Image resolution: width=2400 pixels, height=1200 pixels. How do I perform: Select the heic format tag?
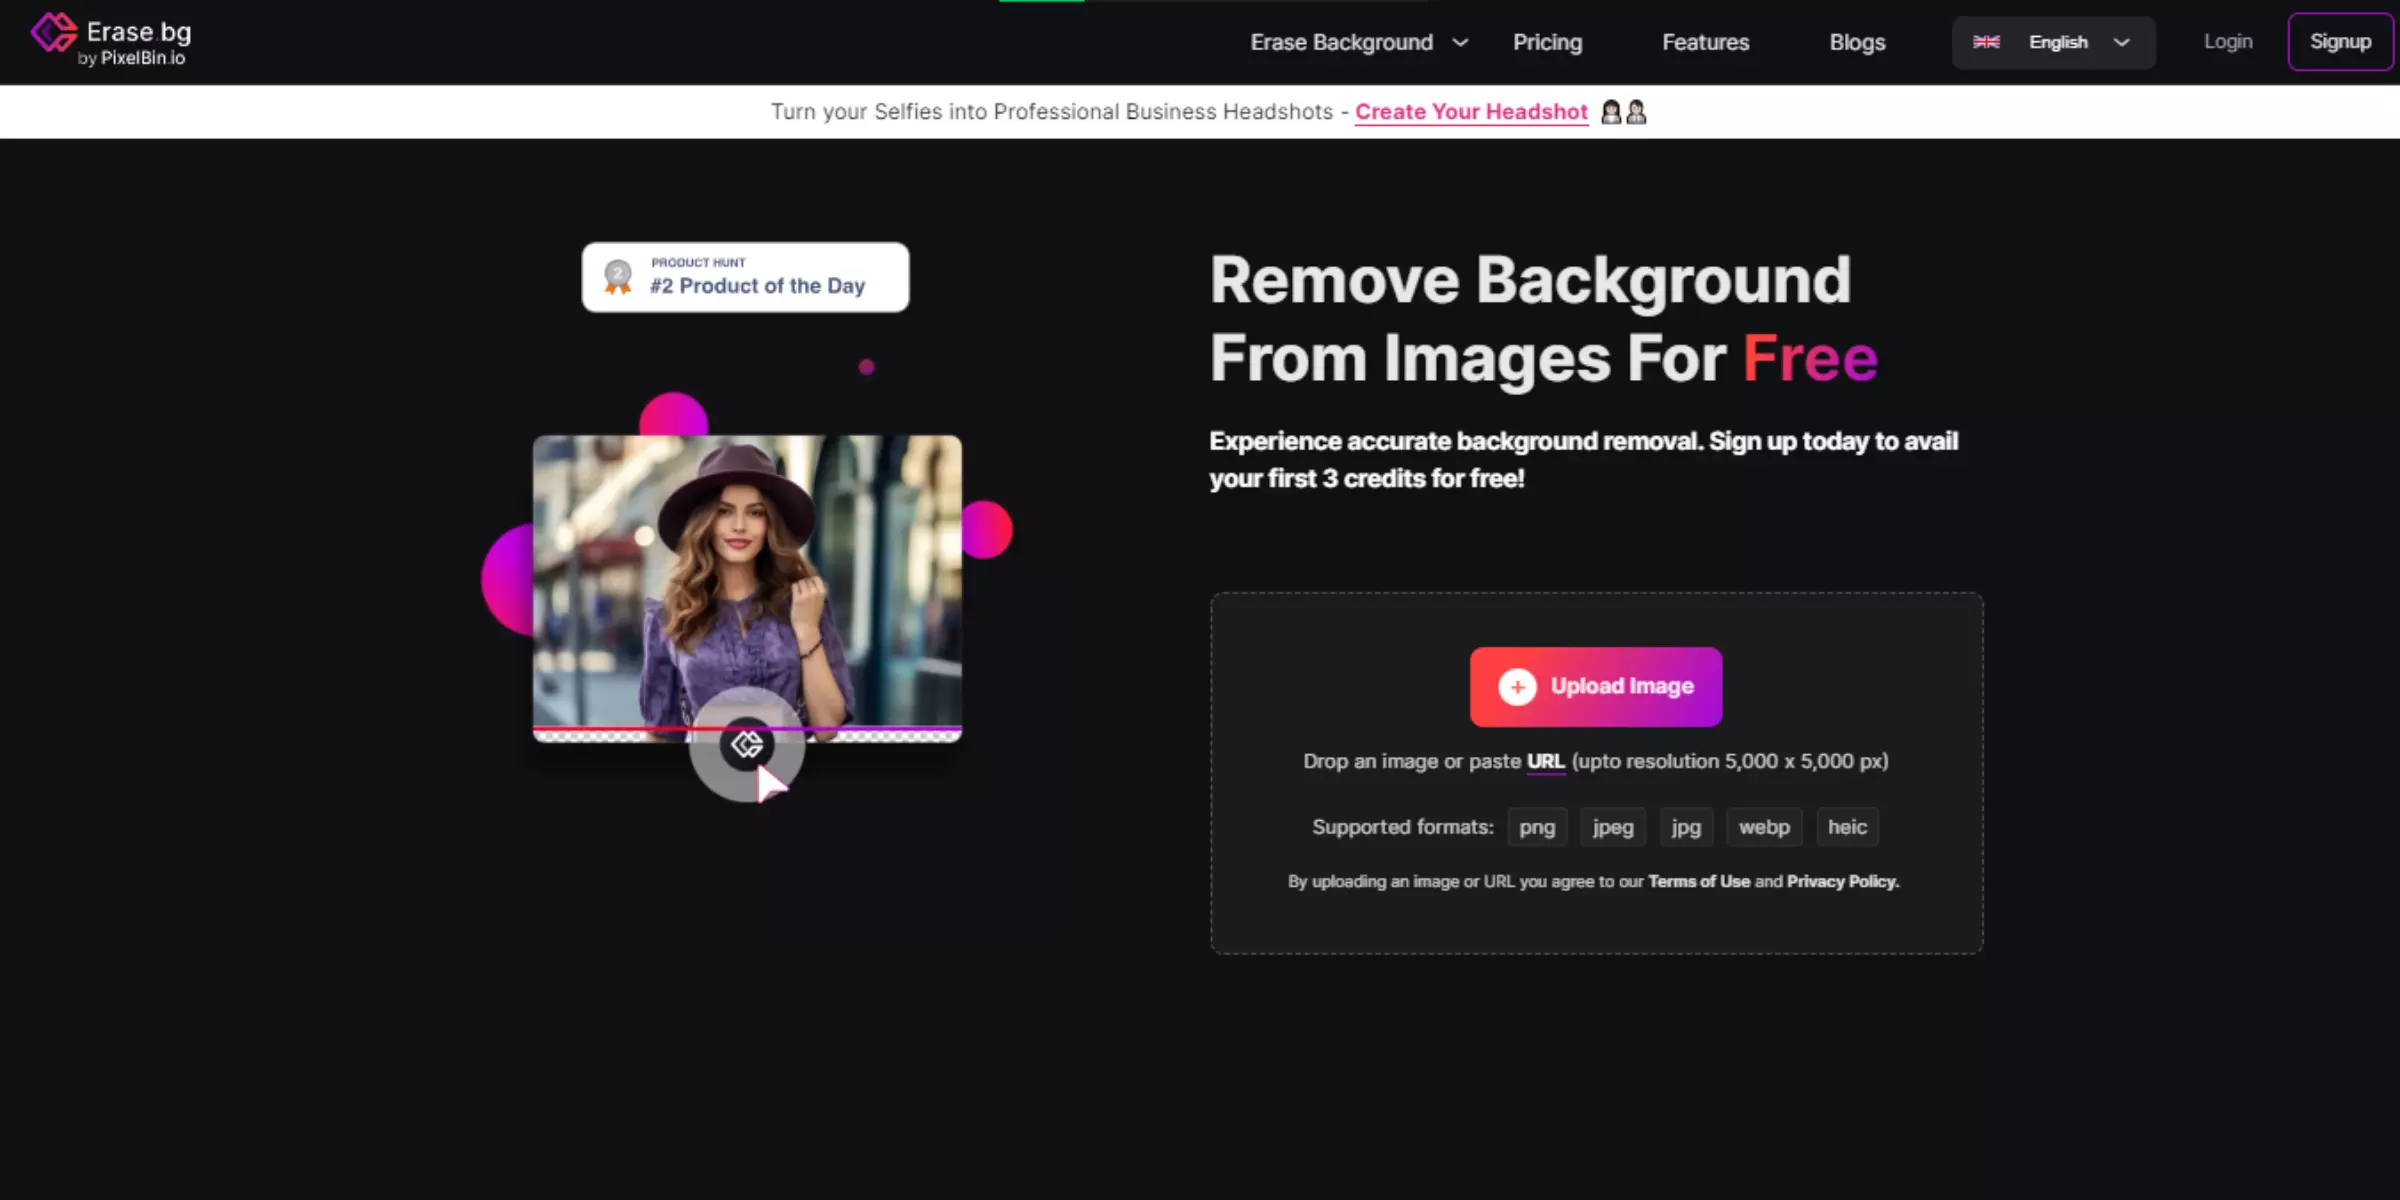[1847, 827]
